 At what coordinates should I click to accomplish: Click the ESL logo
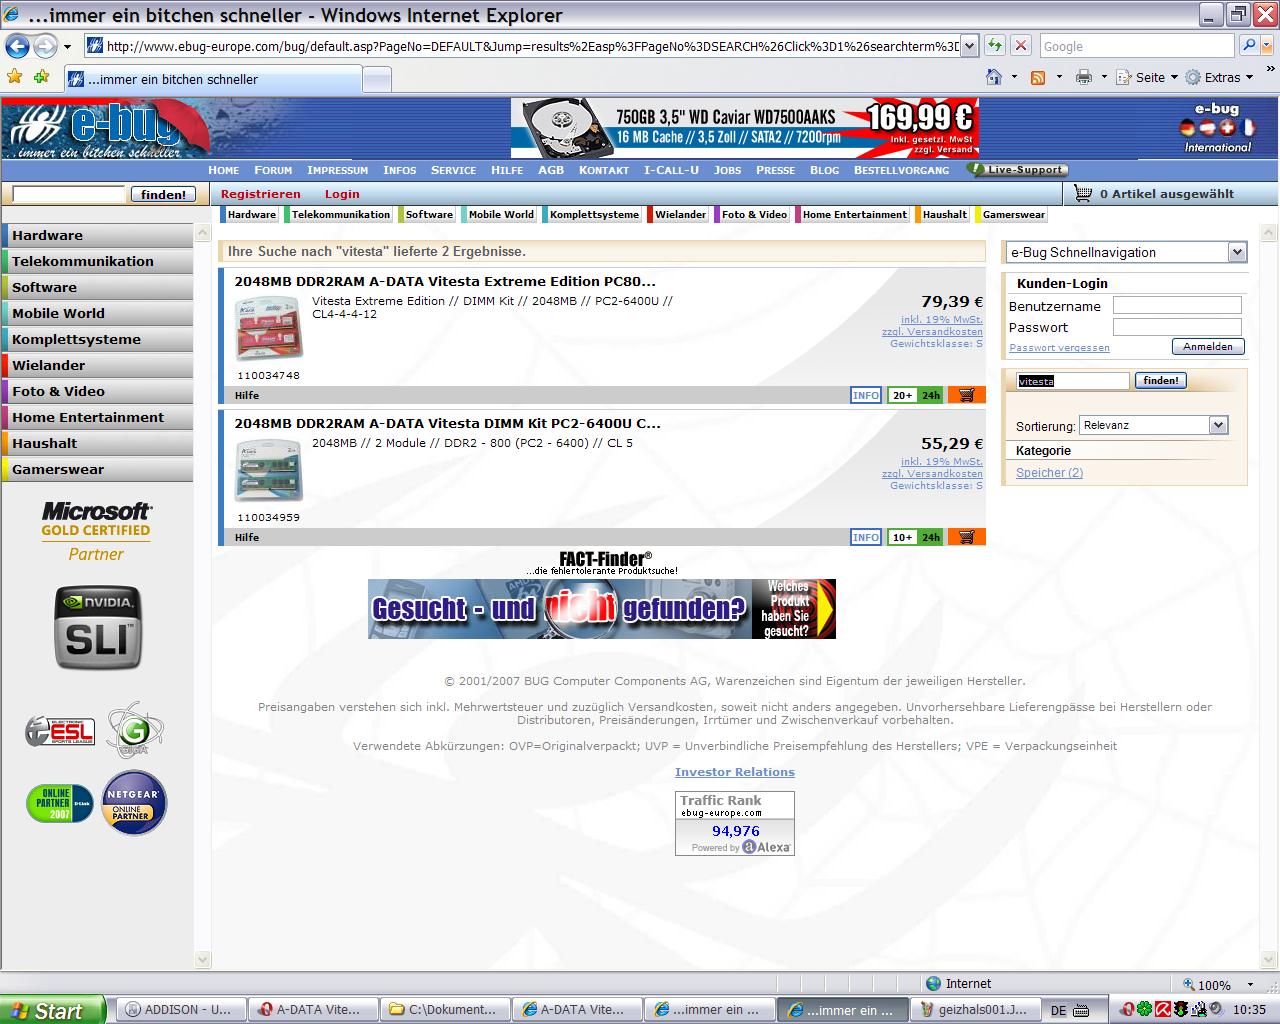pyautogui.click(x=59, y=731)
